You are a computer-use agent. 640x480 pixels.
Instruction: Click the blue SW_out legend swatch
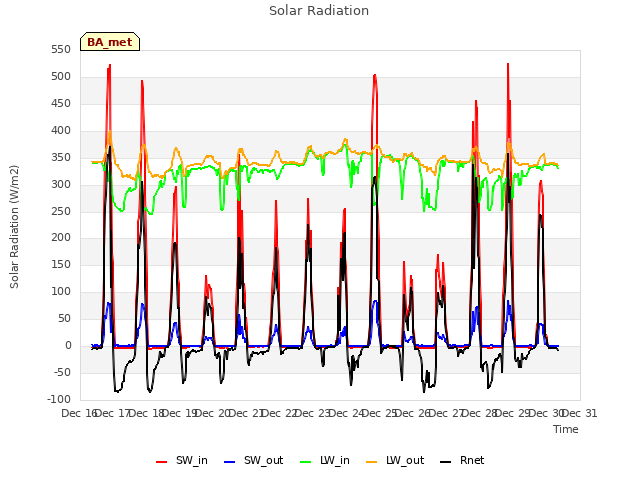pyautogui.click(x=230, y=462)
